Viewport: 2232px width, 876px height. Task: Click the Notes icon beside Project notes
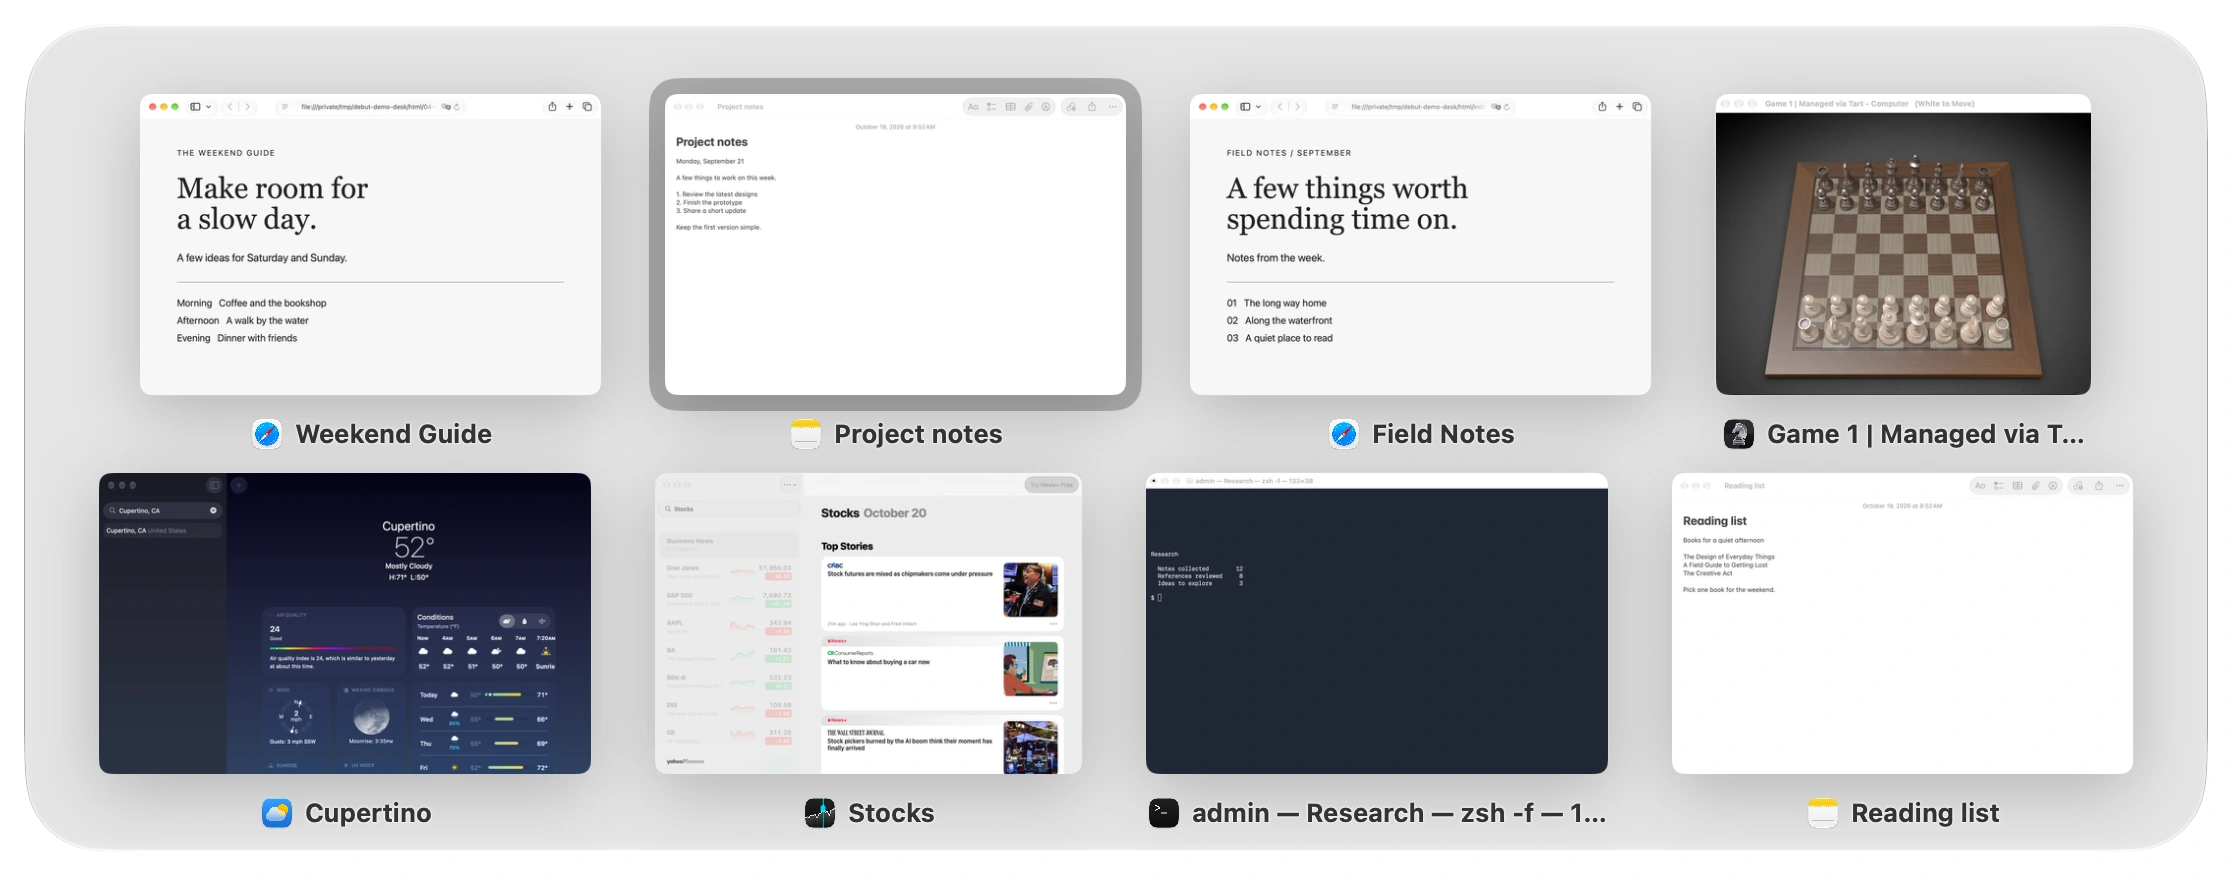point(806,434)
